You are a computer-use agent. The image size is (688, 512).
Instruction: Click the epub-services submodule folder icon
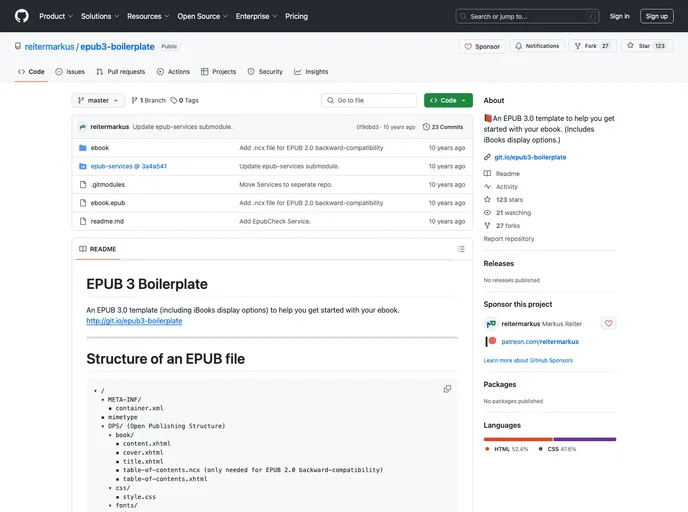point(82,166)
